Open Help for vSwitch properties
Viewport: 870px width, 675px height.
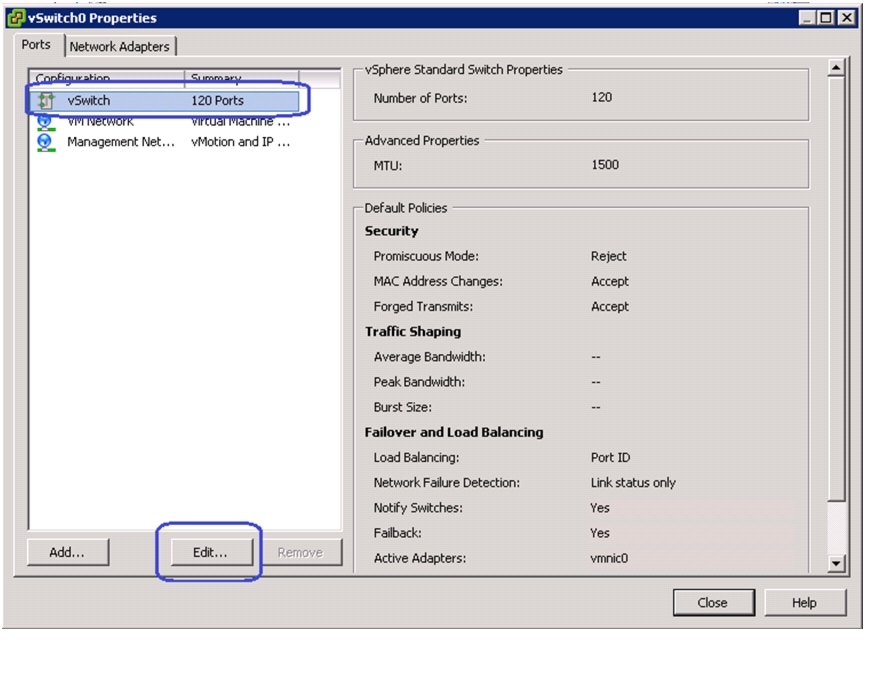(805, 602)
